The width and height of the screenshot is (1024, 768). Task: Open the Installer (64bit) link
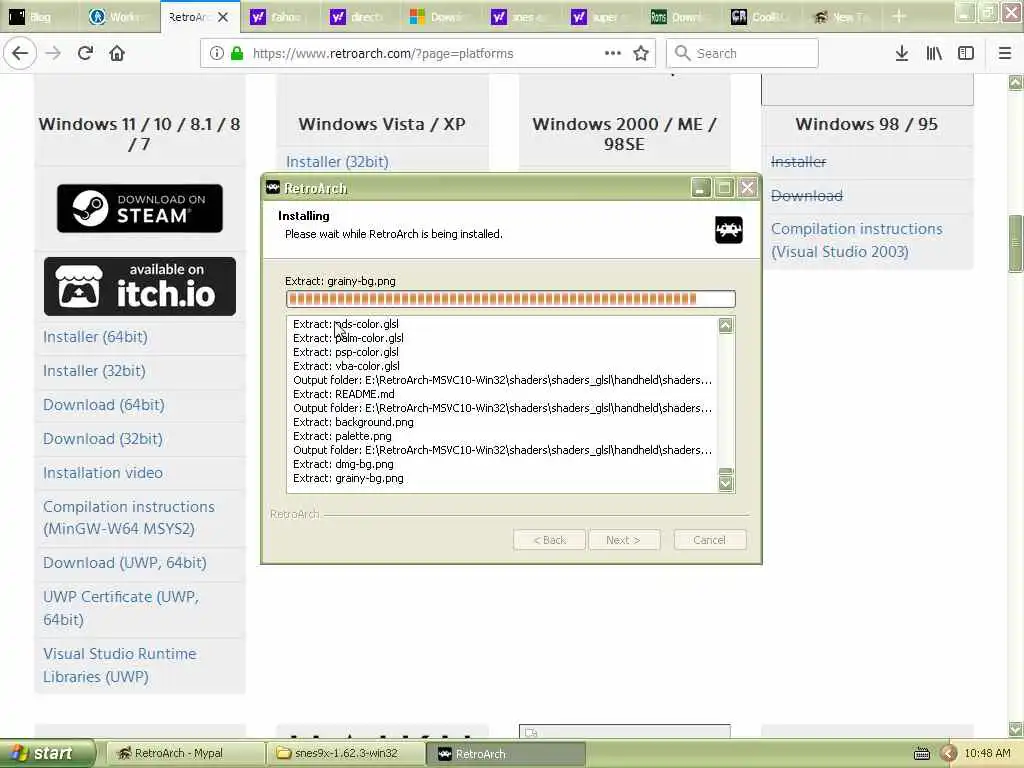tap(95, 337)
